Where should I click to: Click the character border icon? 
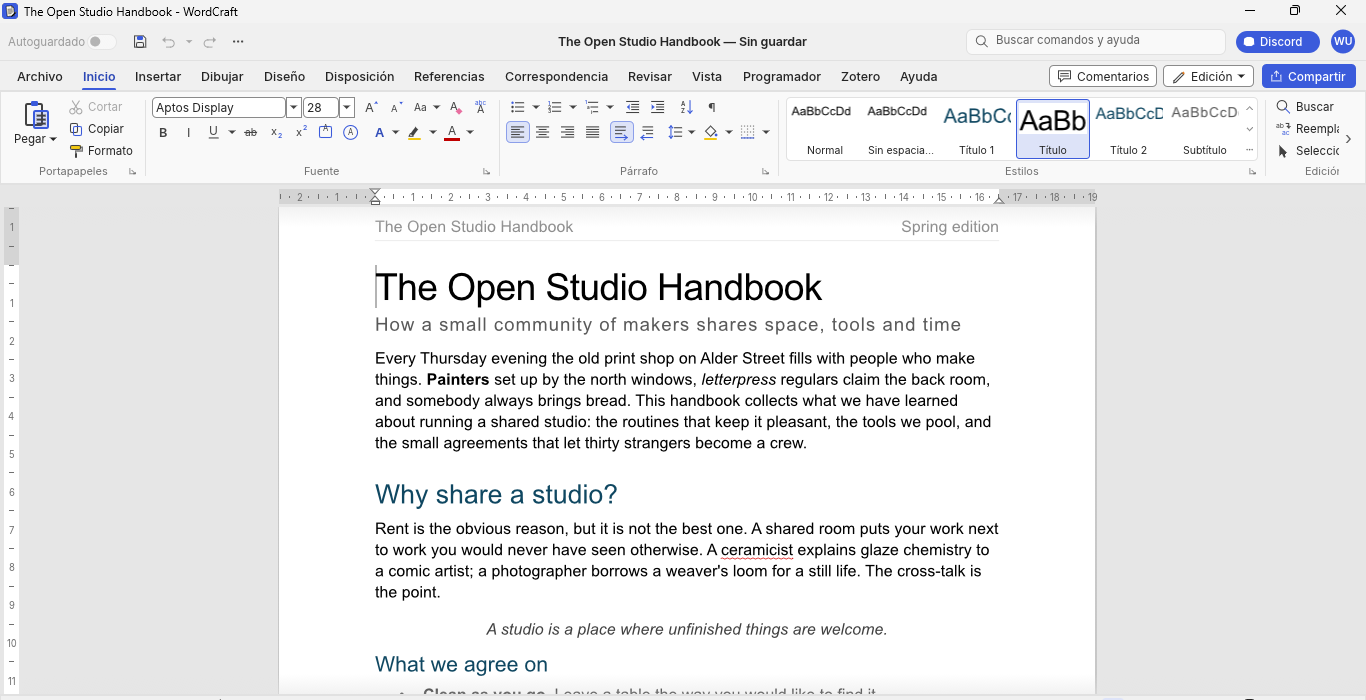tap(326, 133)
